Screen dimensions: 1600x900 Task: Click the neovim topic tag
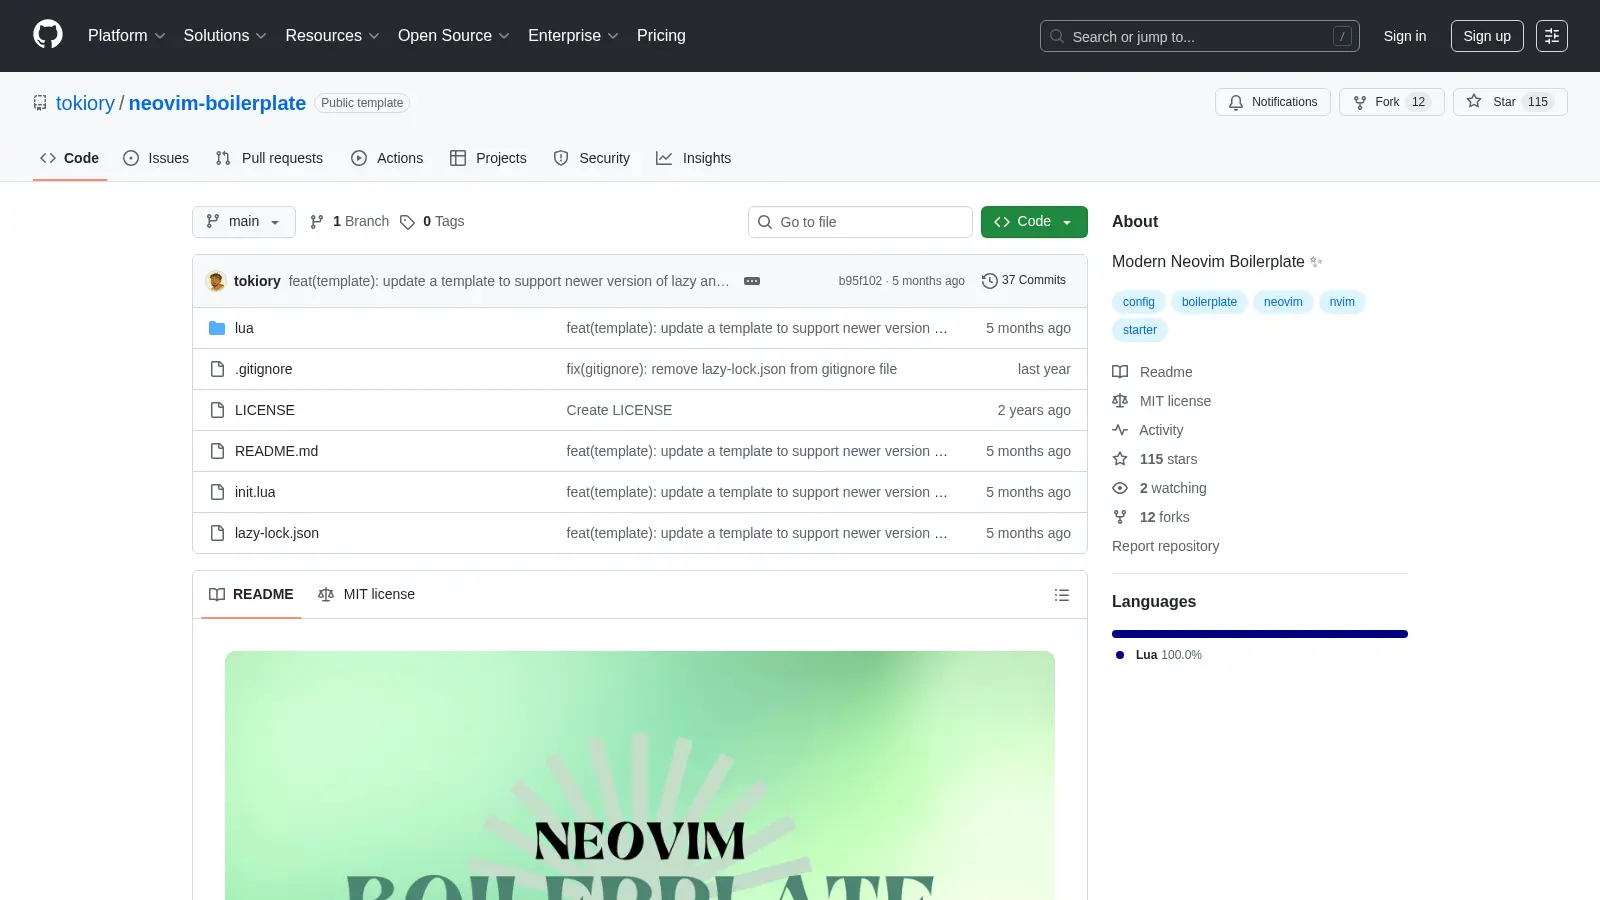[x=1283, y=302]
